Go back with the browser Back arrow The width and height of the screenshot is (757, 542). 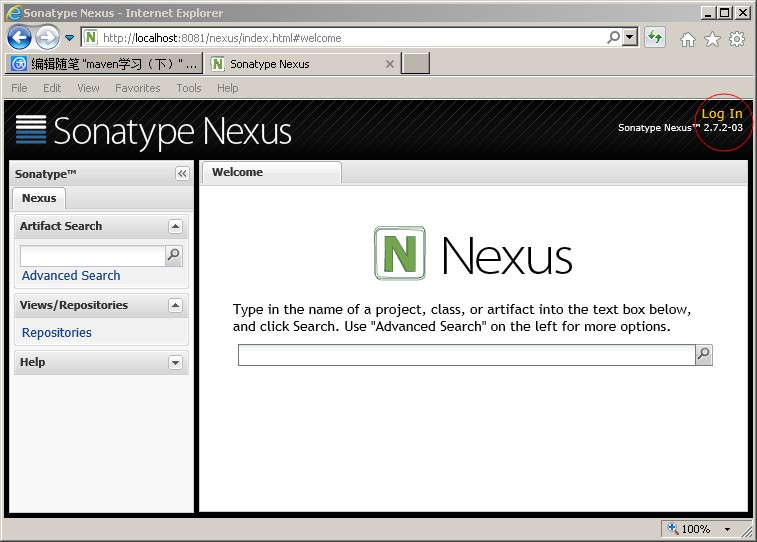[19, 37]
